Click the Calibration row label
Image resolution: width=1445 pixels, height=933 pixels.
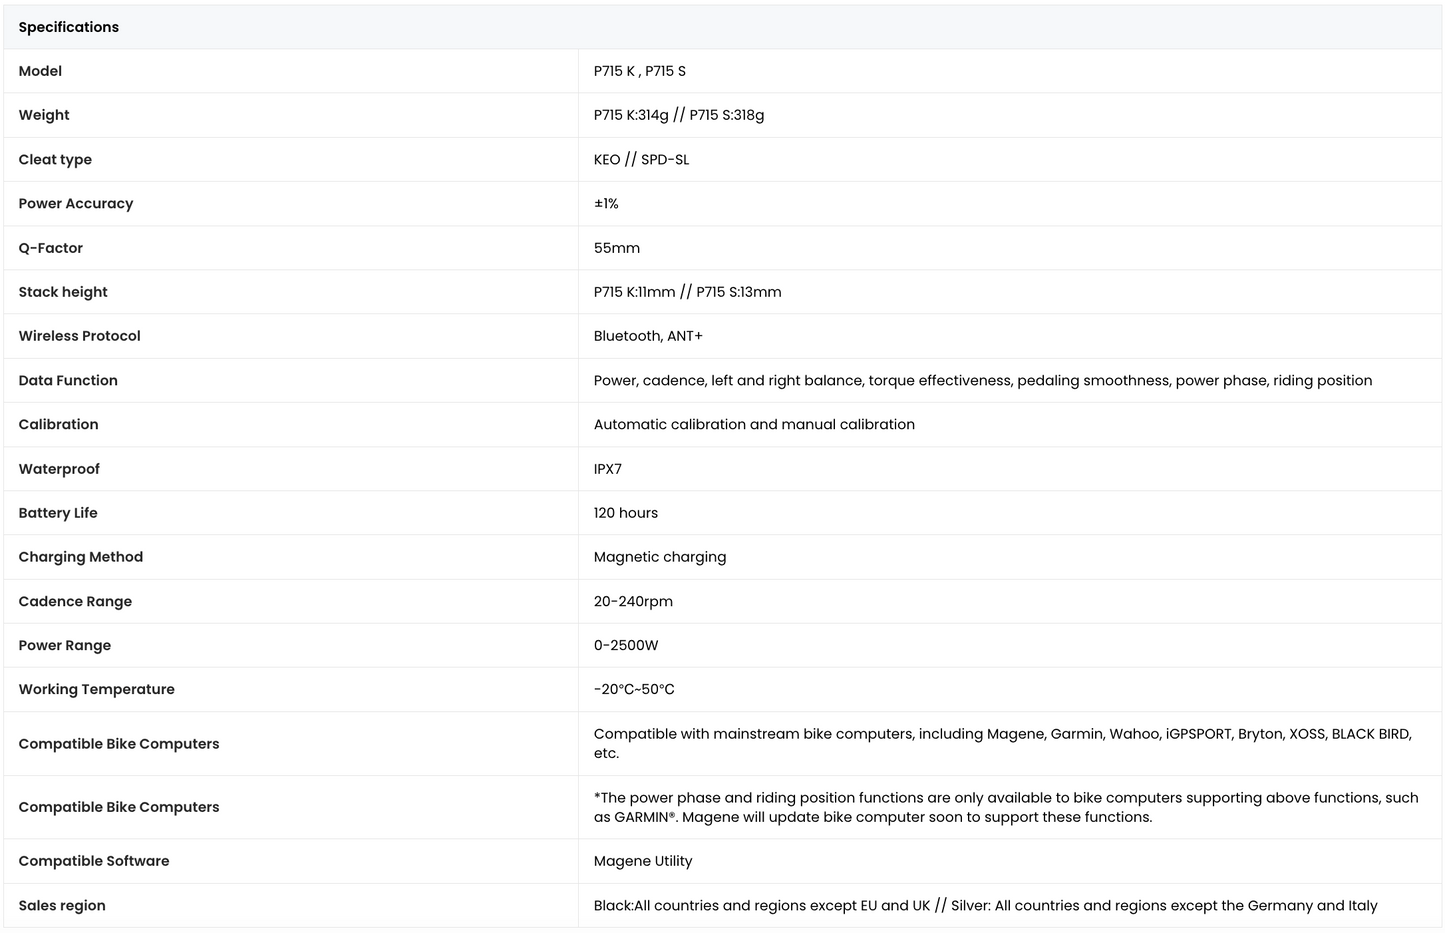click(58, 424)
